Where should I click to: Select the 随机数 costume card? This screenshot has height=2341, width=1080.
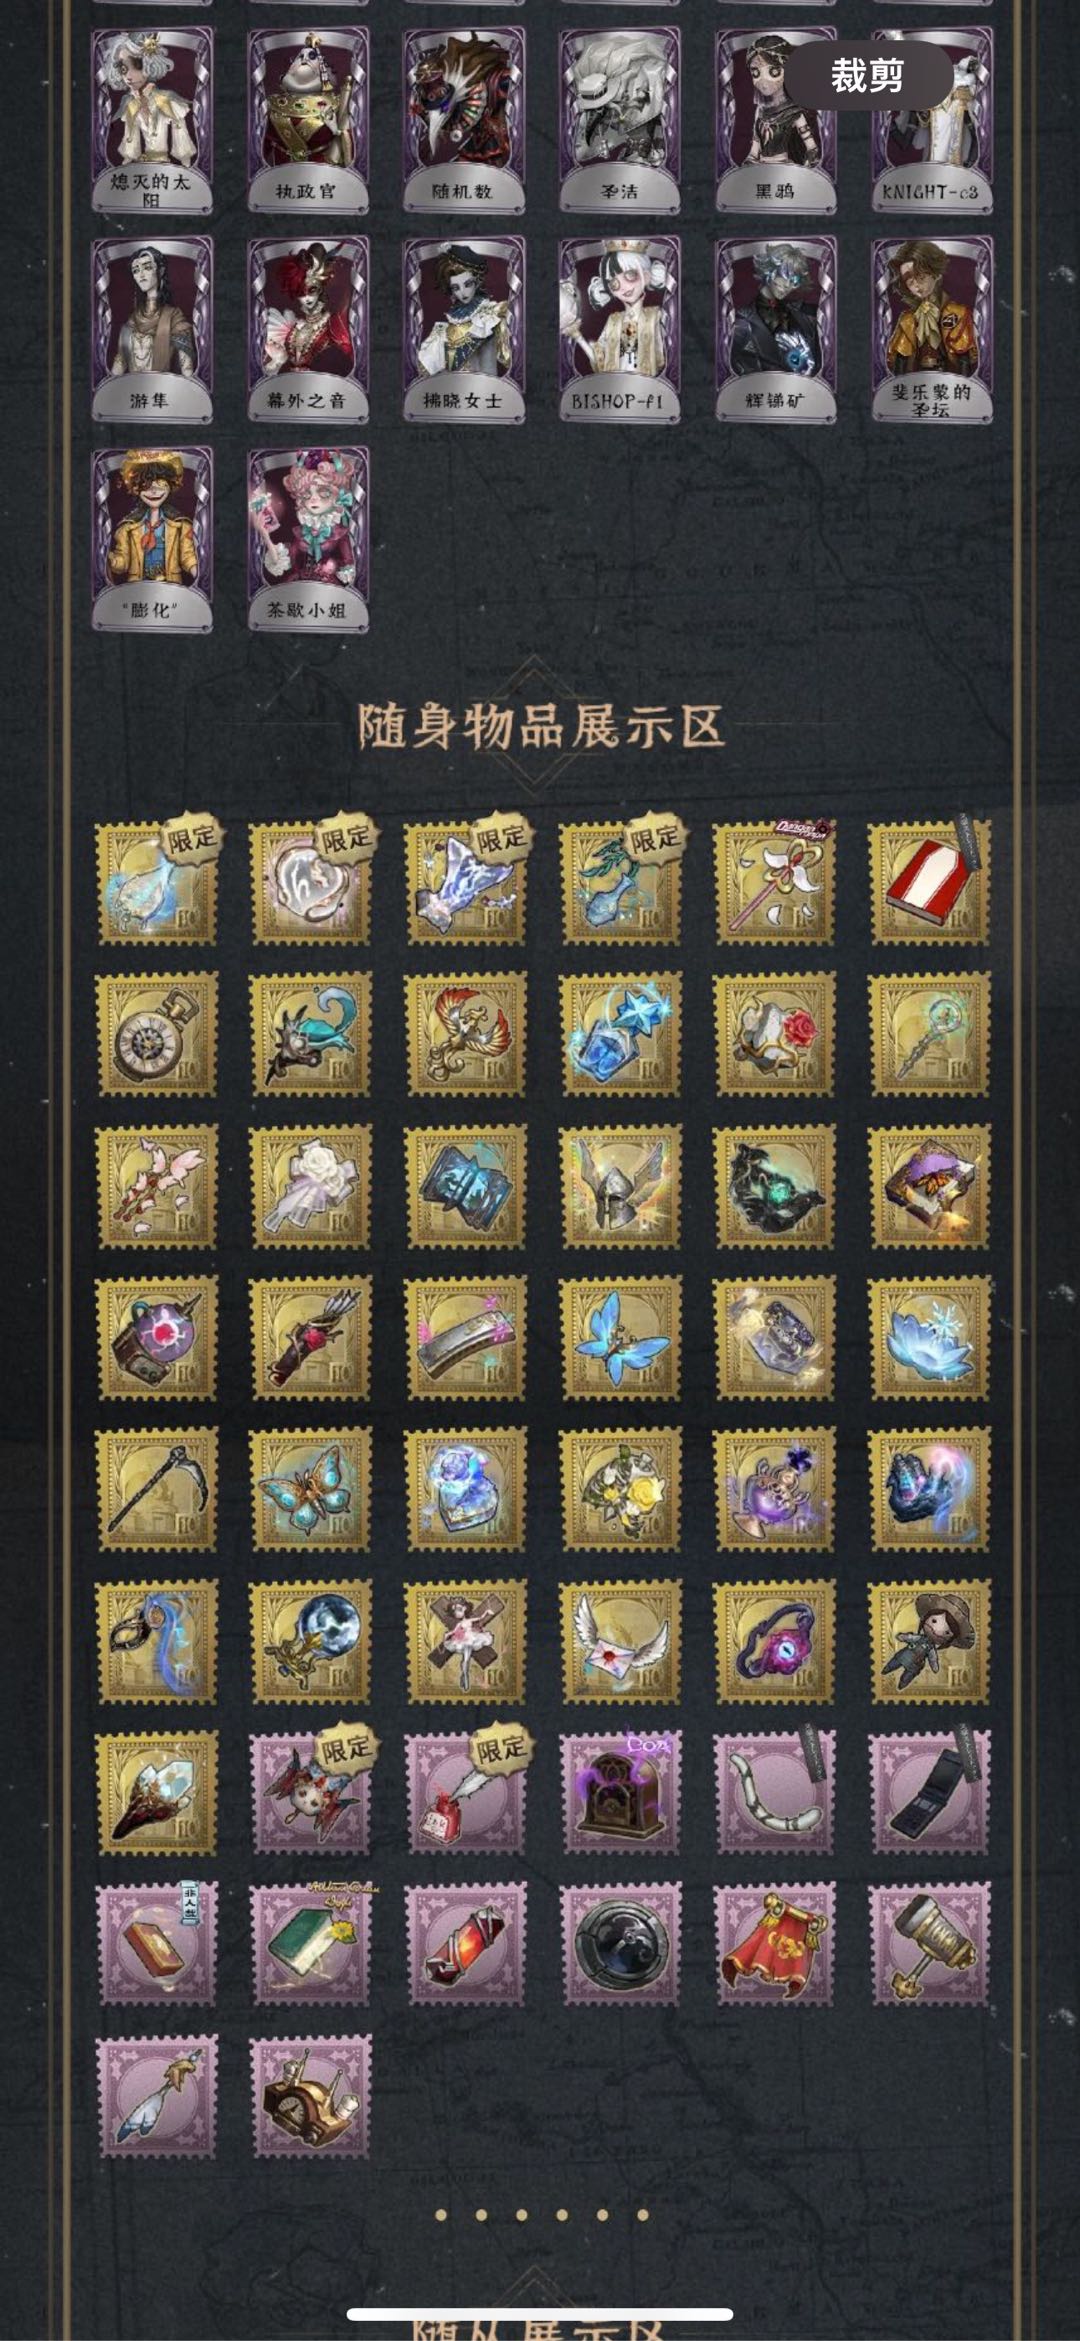[x=463, y=120]
